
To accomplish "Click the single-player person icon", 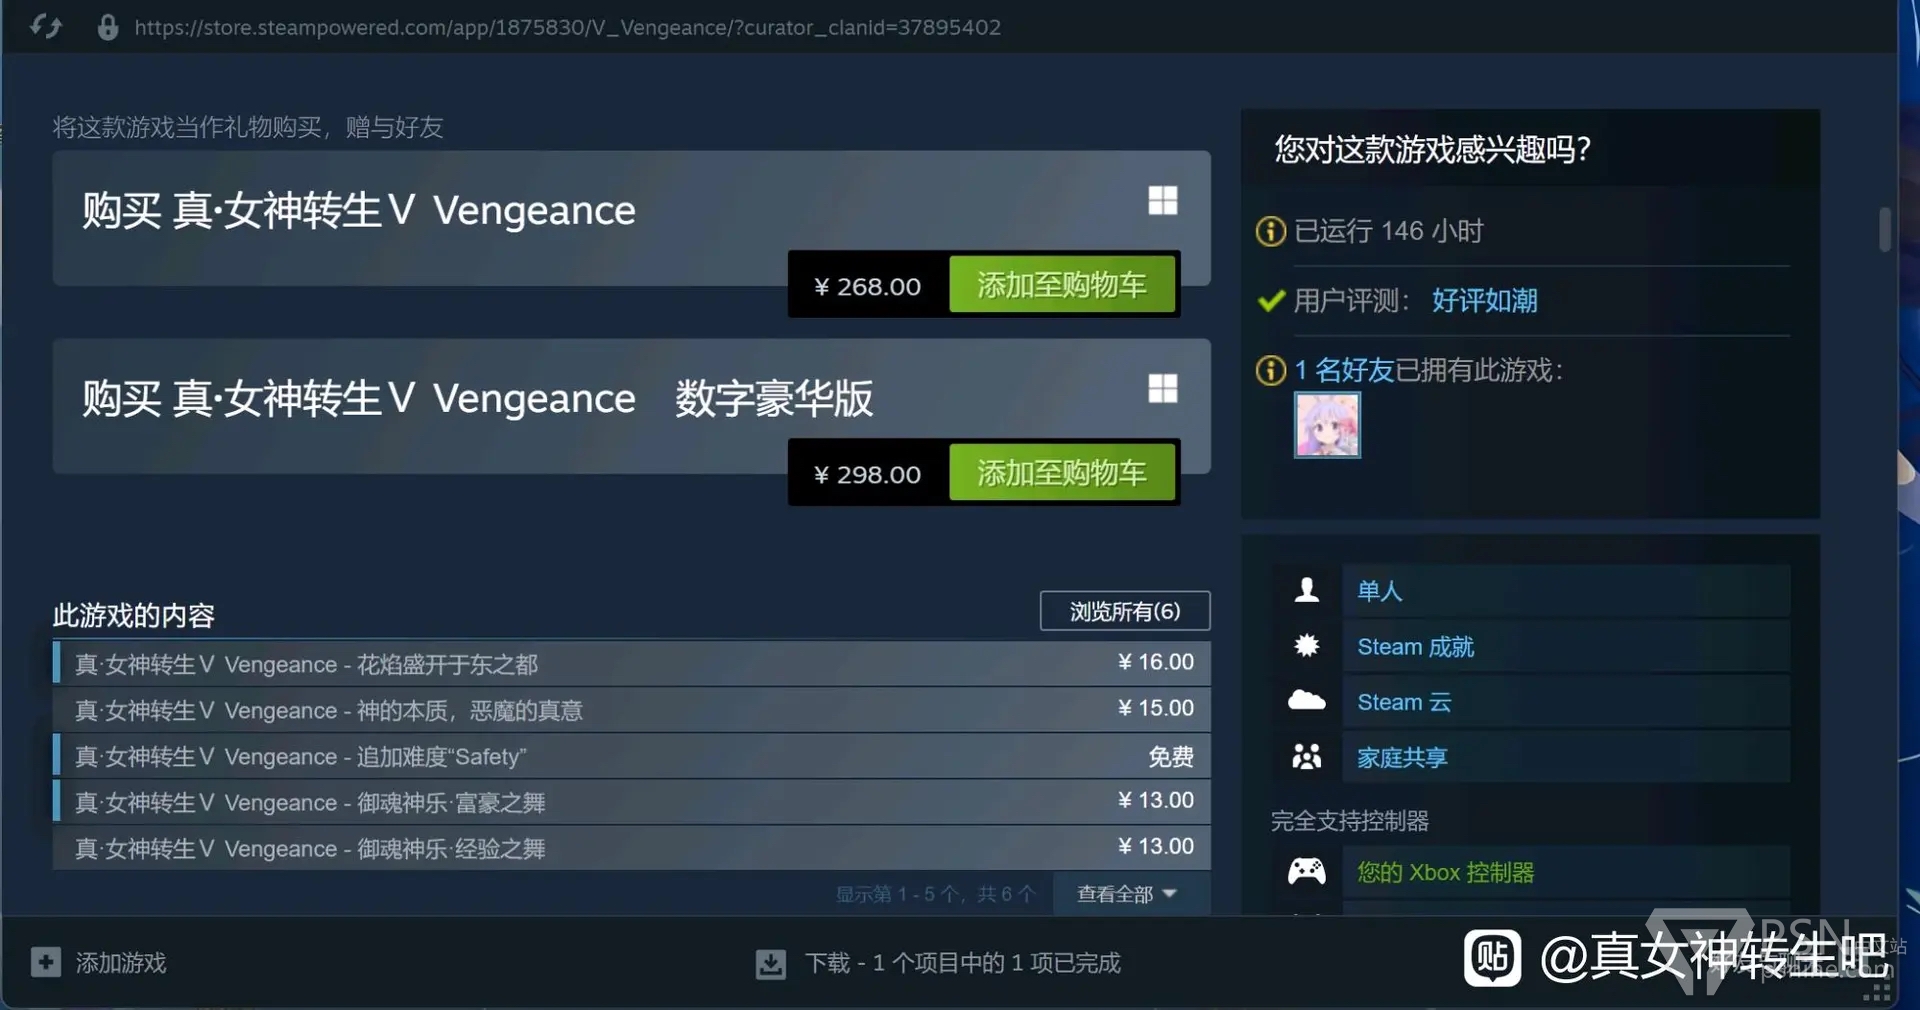I will pyautogui.click(x=1306, y=590).
